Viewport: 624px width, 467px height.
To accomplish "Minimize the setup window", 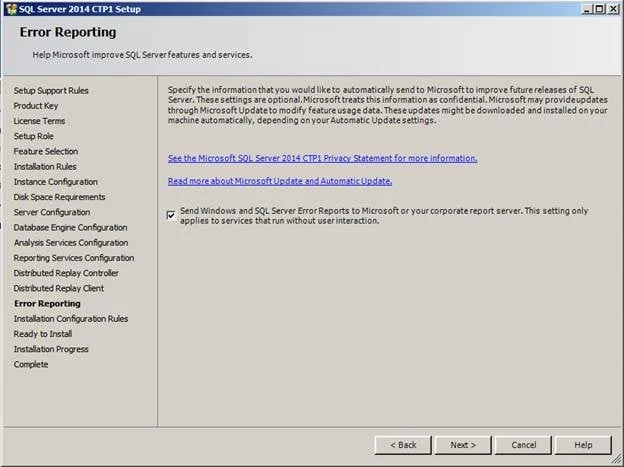I will (x=587, y=9).
